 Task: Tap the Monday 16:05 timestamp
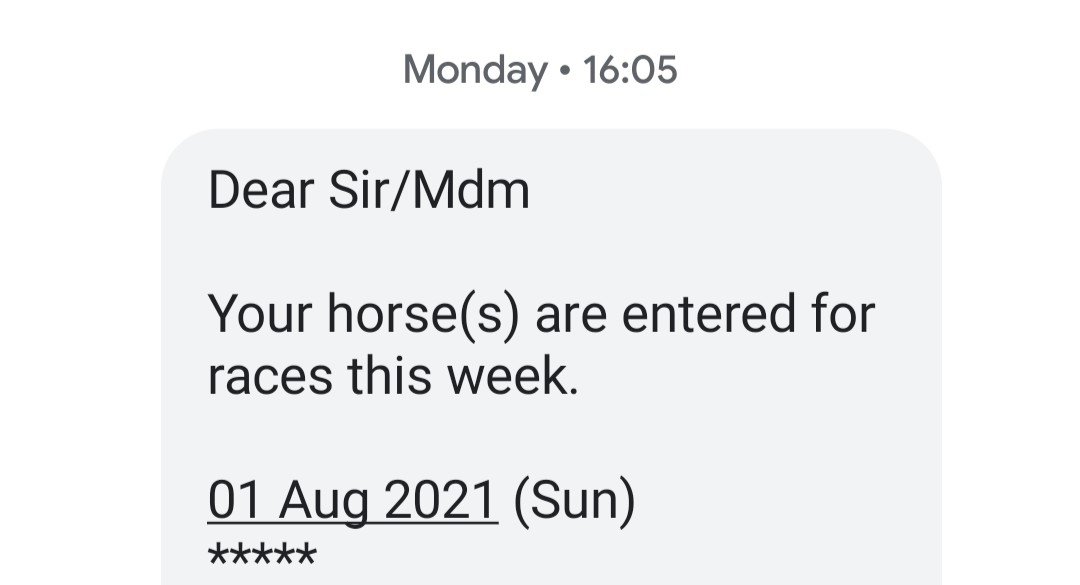pyautogui.click(x=540, y=70)
